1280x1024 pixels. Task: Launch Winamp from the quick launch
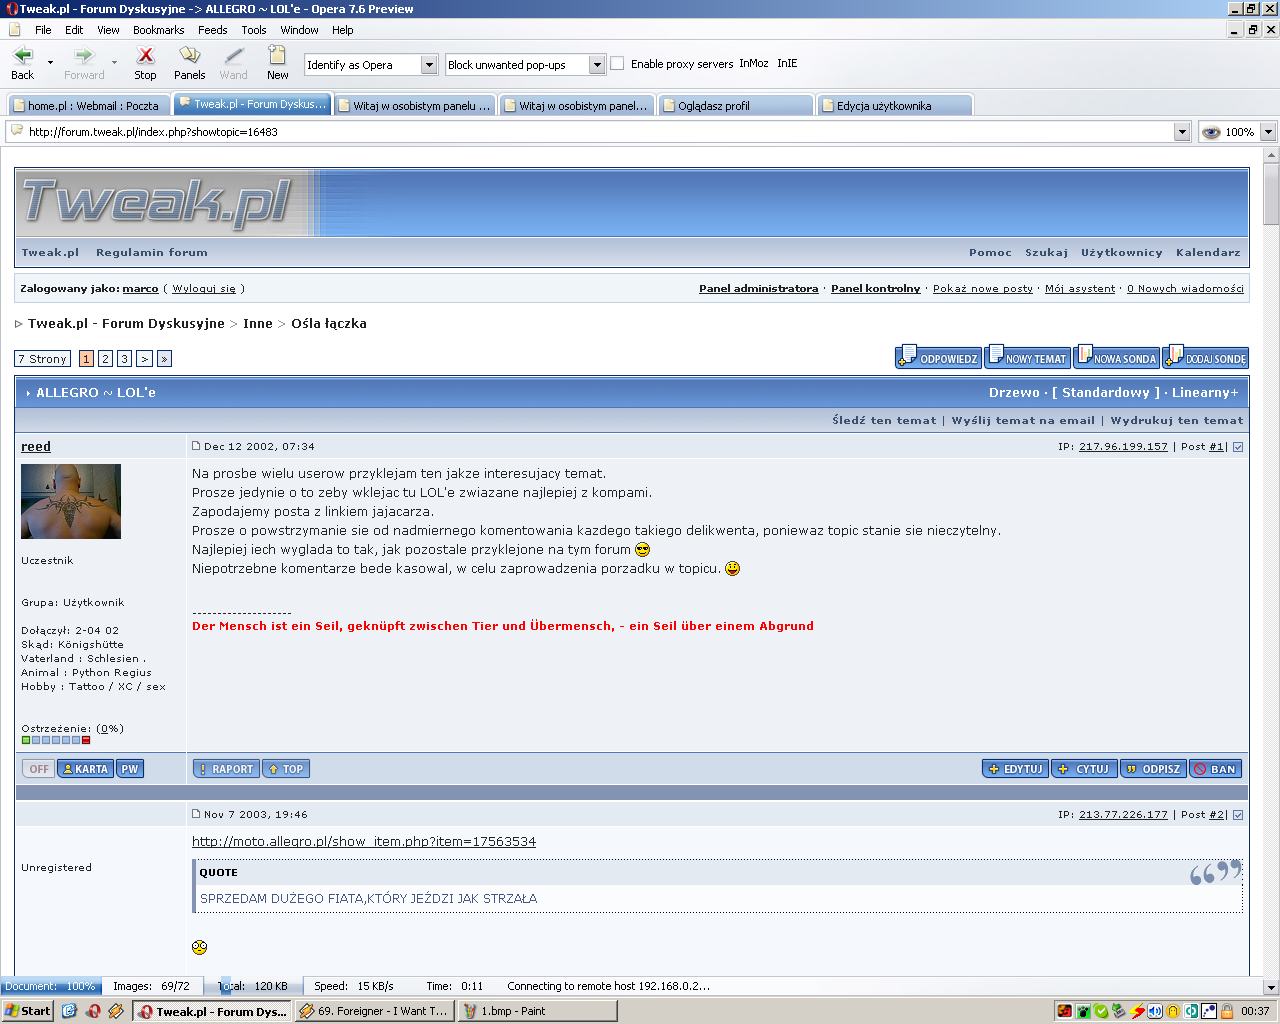point(116,1011)
